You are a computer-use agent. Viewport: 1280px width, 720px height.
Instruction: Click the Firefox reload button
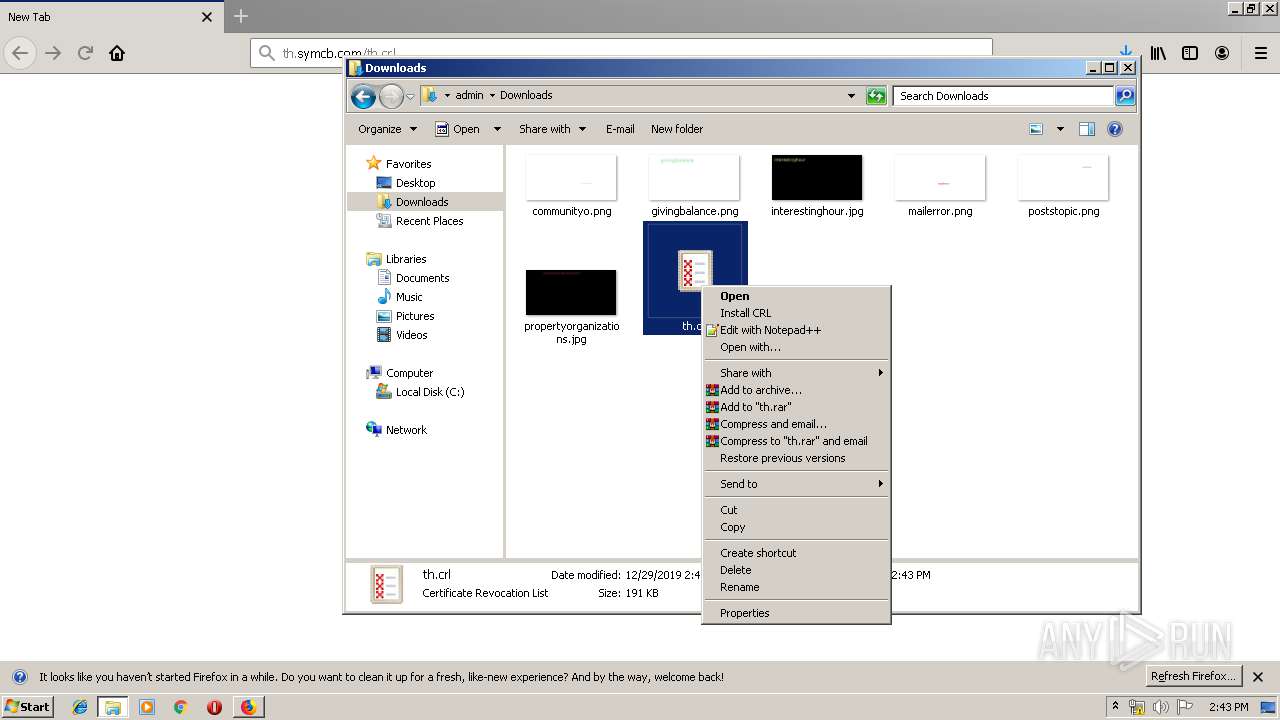[85, 53]
